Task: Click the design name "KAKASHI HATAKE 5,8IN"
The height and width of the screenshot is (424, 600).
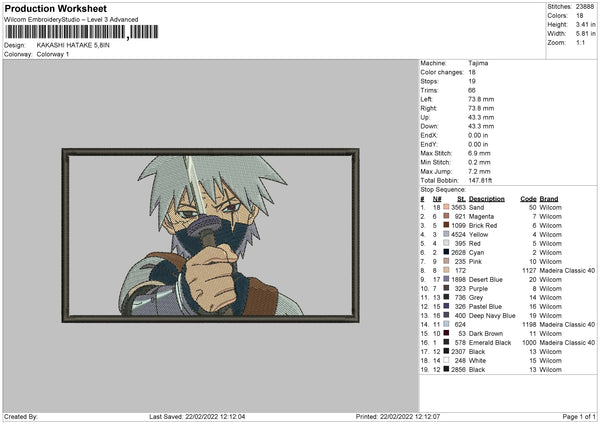Action: tap(73, 45)
